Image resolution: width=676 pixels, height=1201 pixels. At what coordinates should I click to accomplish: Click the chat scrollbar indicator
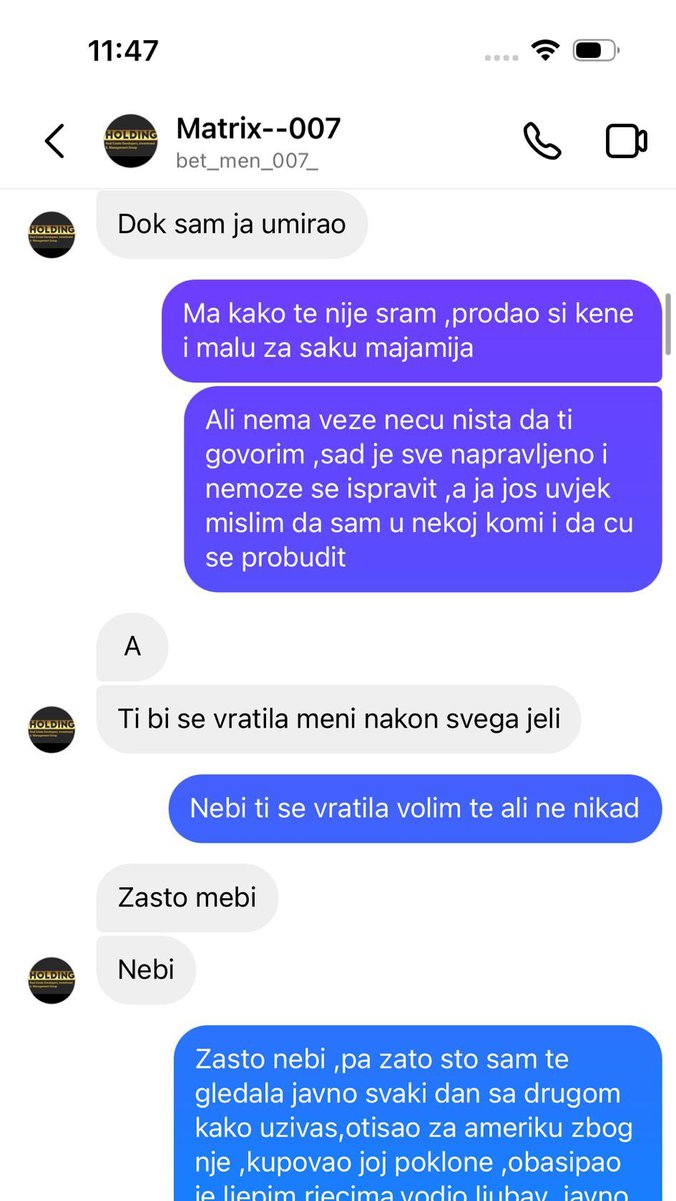pos(669,323)
